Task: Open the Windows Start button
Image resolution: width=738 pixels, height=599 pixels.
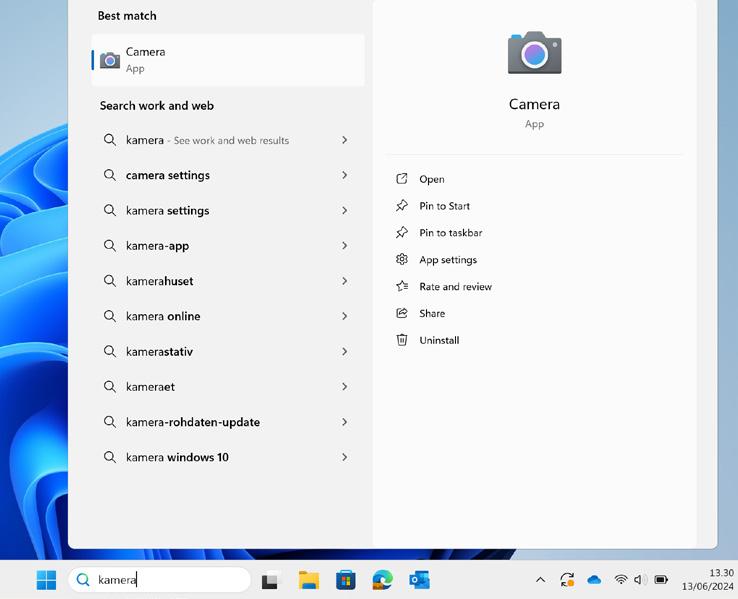Action: [x=46, y=580]
